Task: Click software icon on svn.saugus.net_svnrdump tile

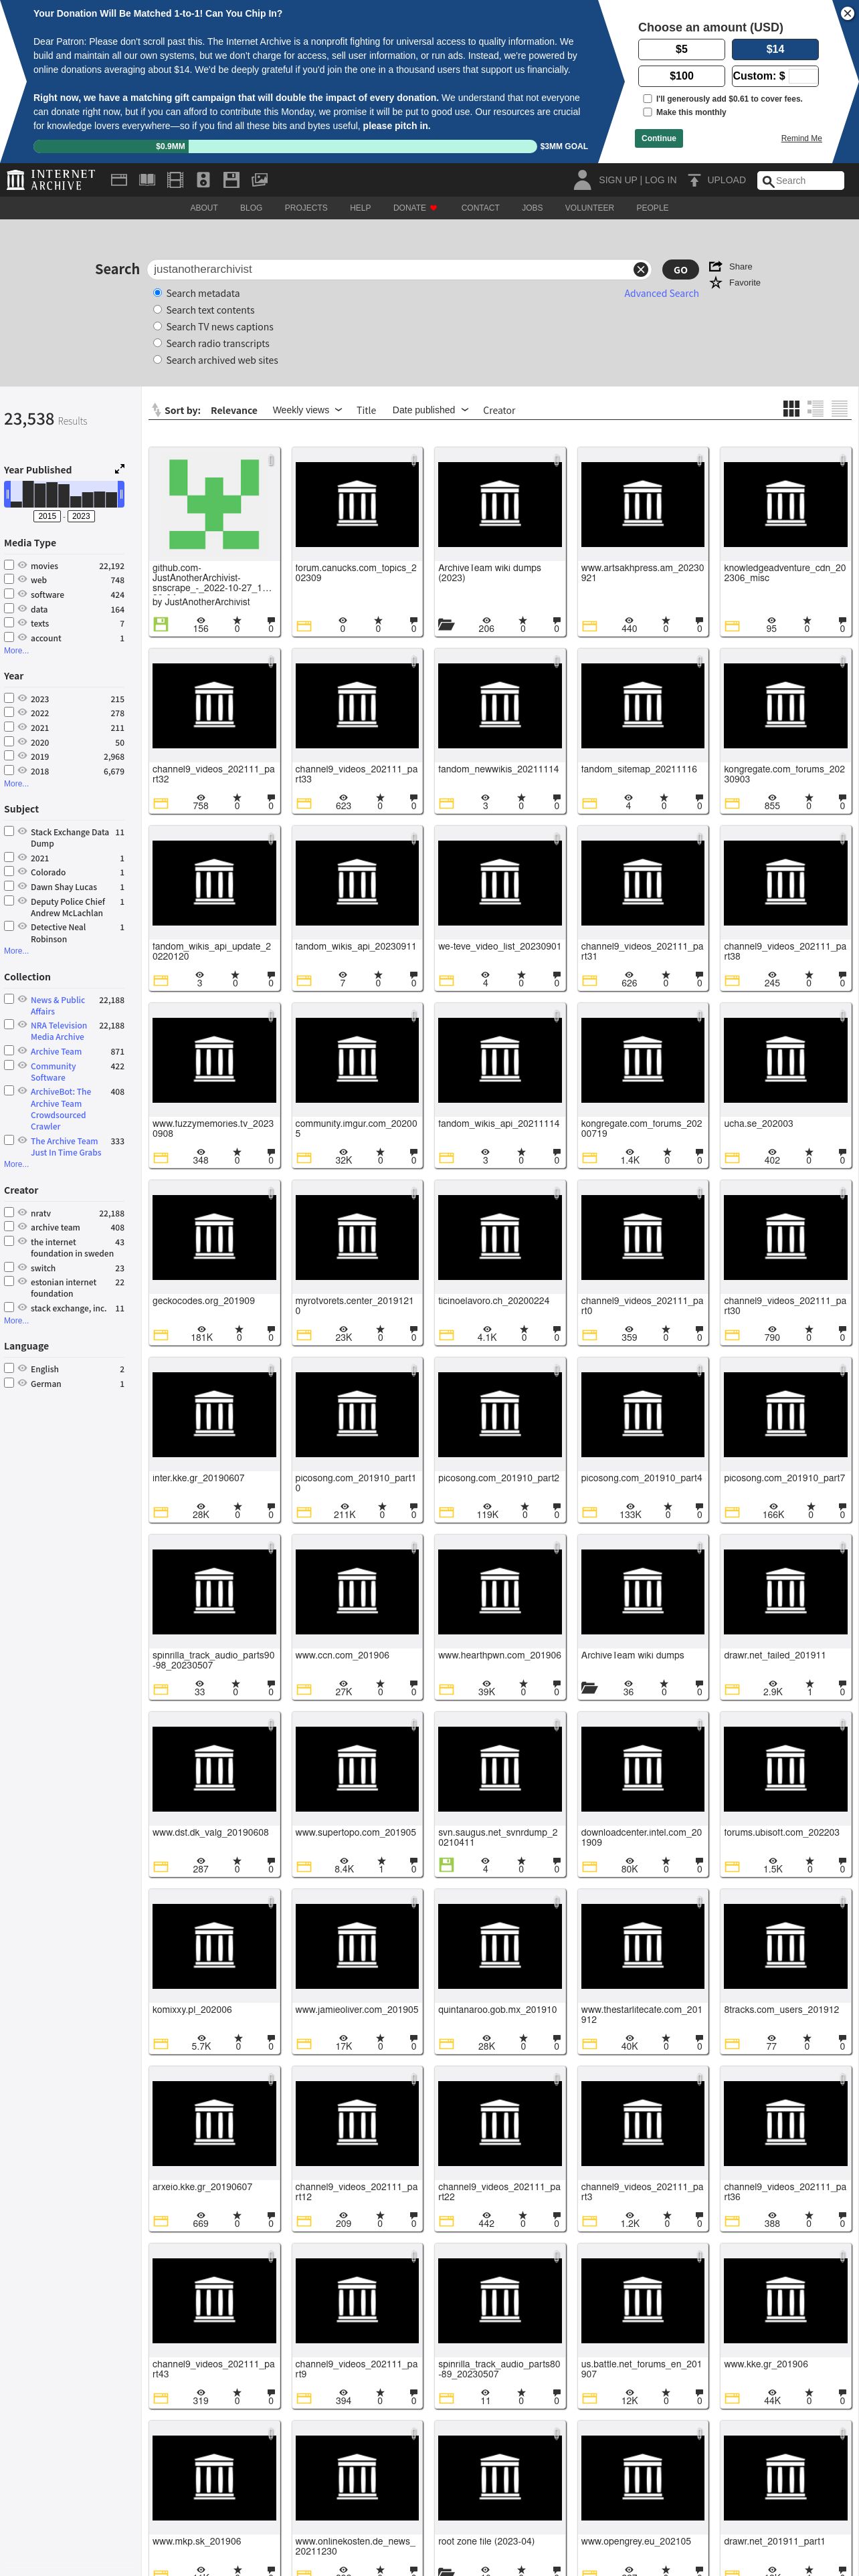Action: click(446, 1864)
